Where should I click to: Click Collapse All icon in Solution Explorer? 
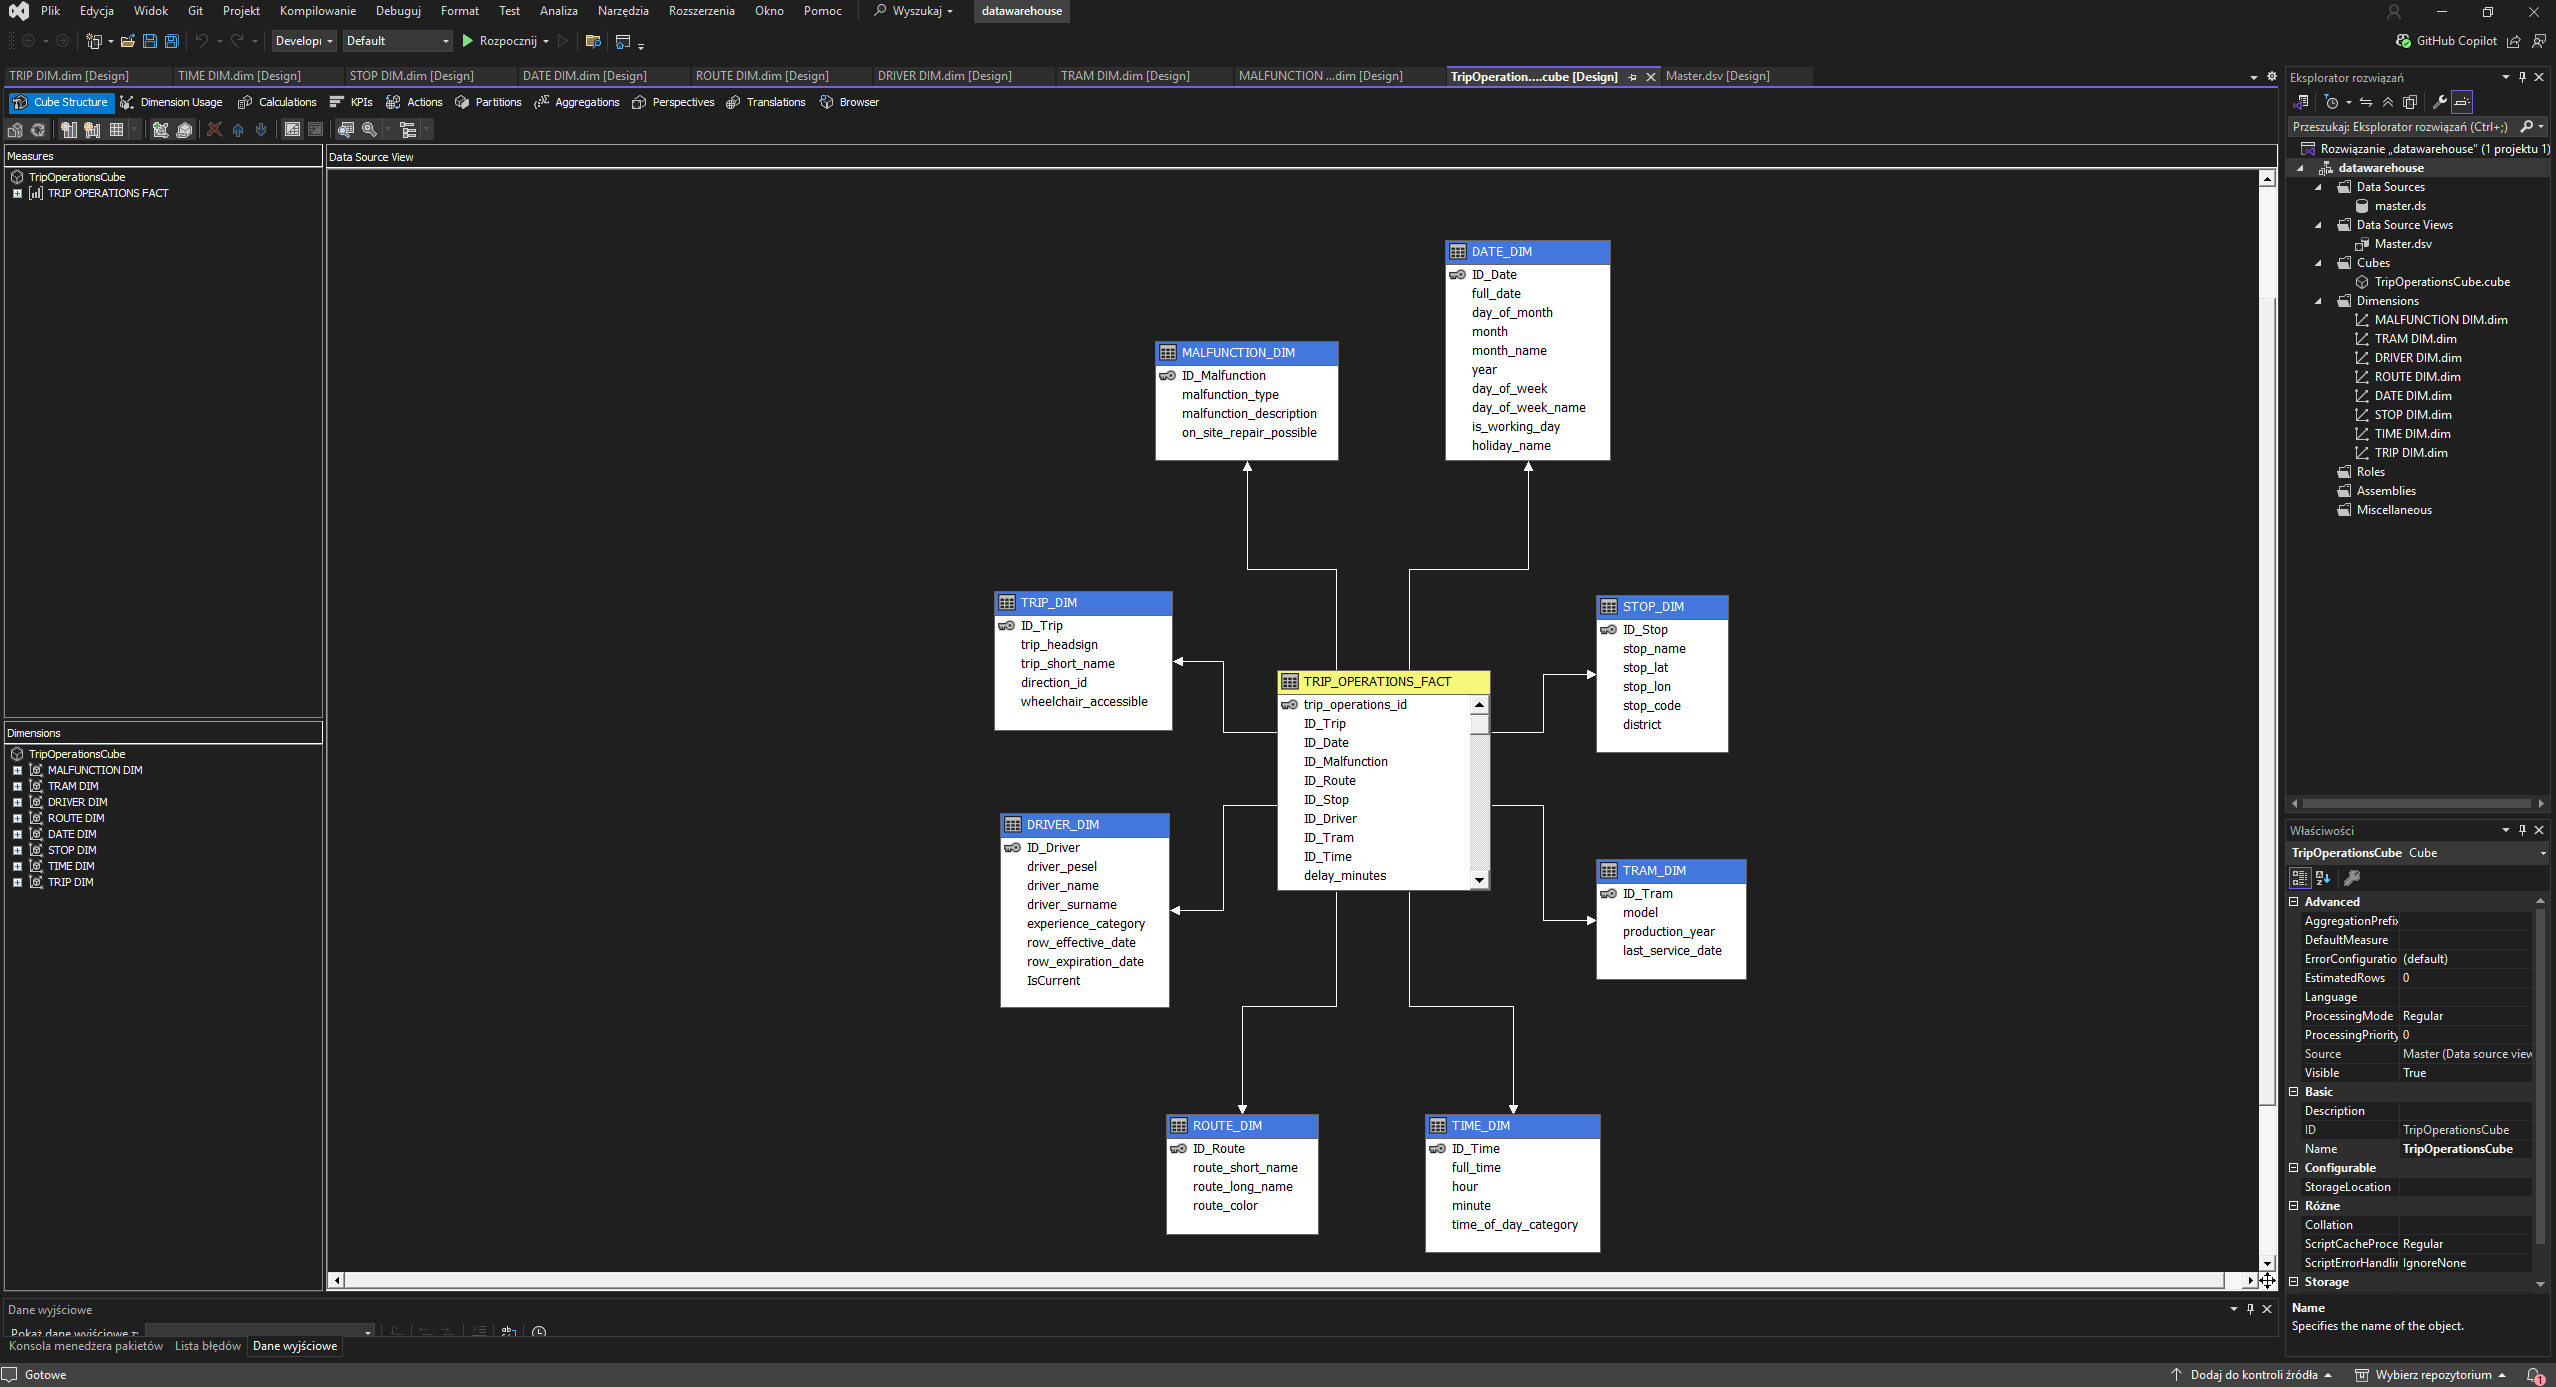[2388, 102]
